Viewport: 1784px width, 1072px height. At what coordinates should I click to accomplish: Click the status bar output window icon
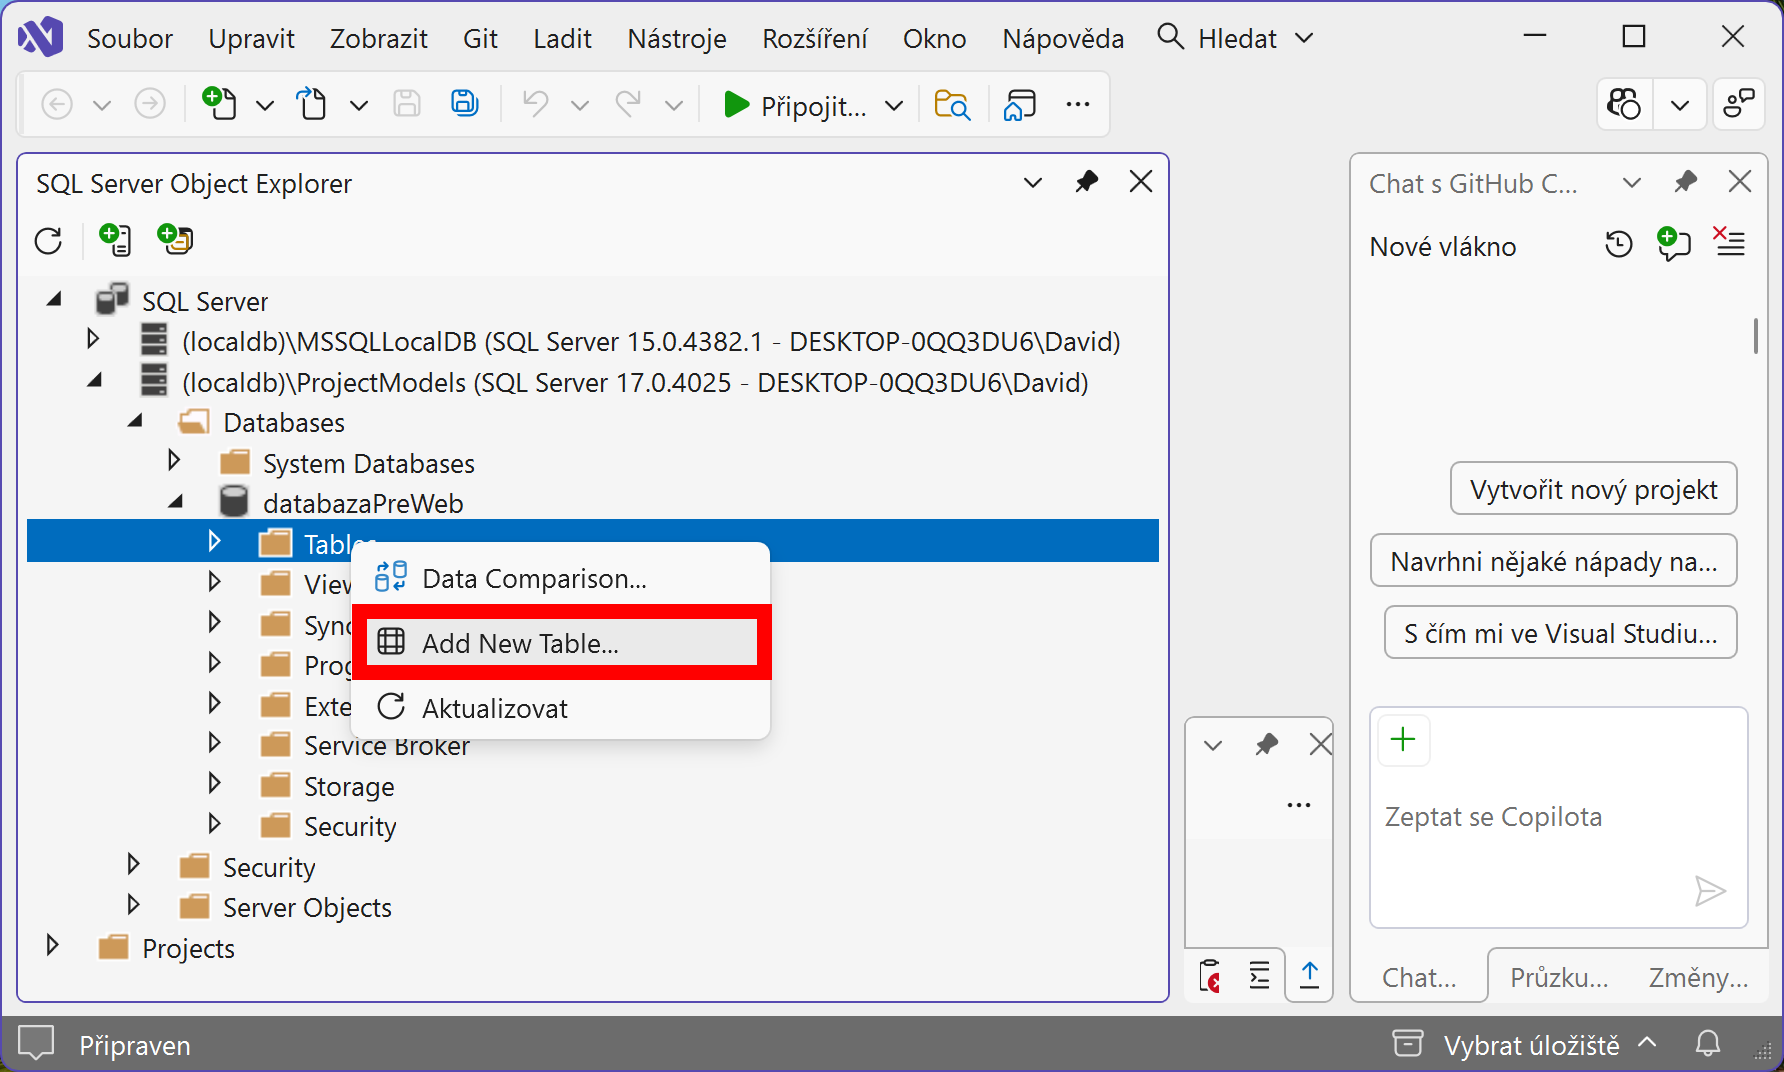coord(36,1044)
